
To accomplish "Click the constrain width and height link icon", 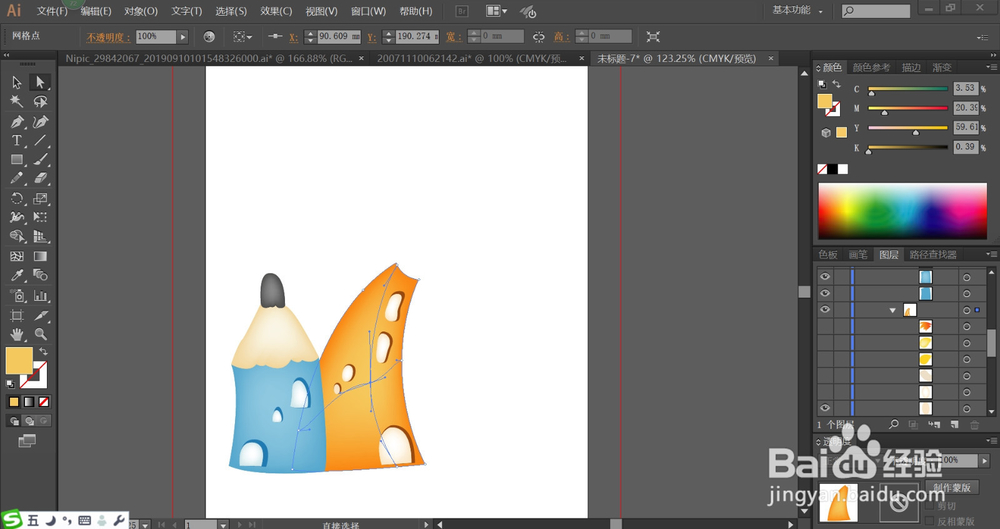I will coord(539,37).
